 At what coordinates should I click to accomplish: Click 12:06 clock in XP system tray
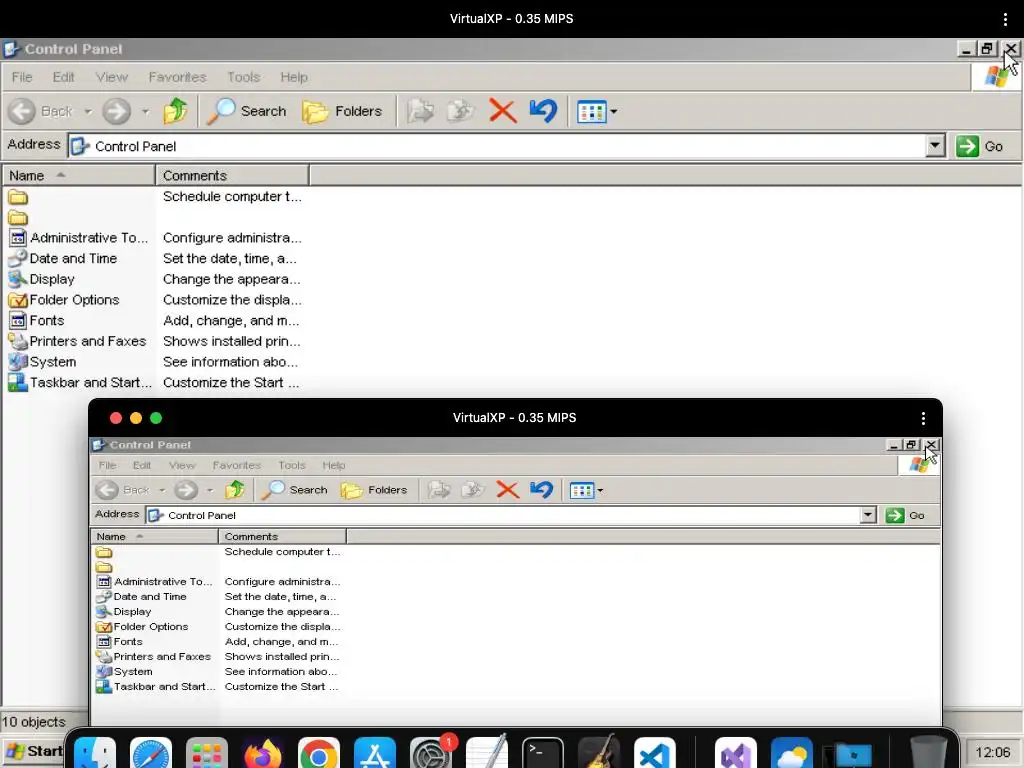pyautogui.click(x=993, y=752)
